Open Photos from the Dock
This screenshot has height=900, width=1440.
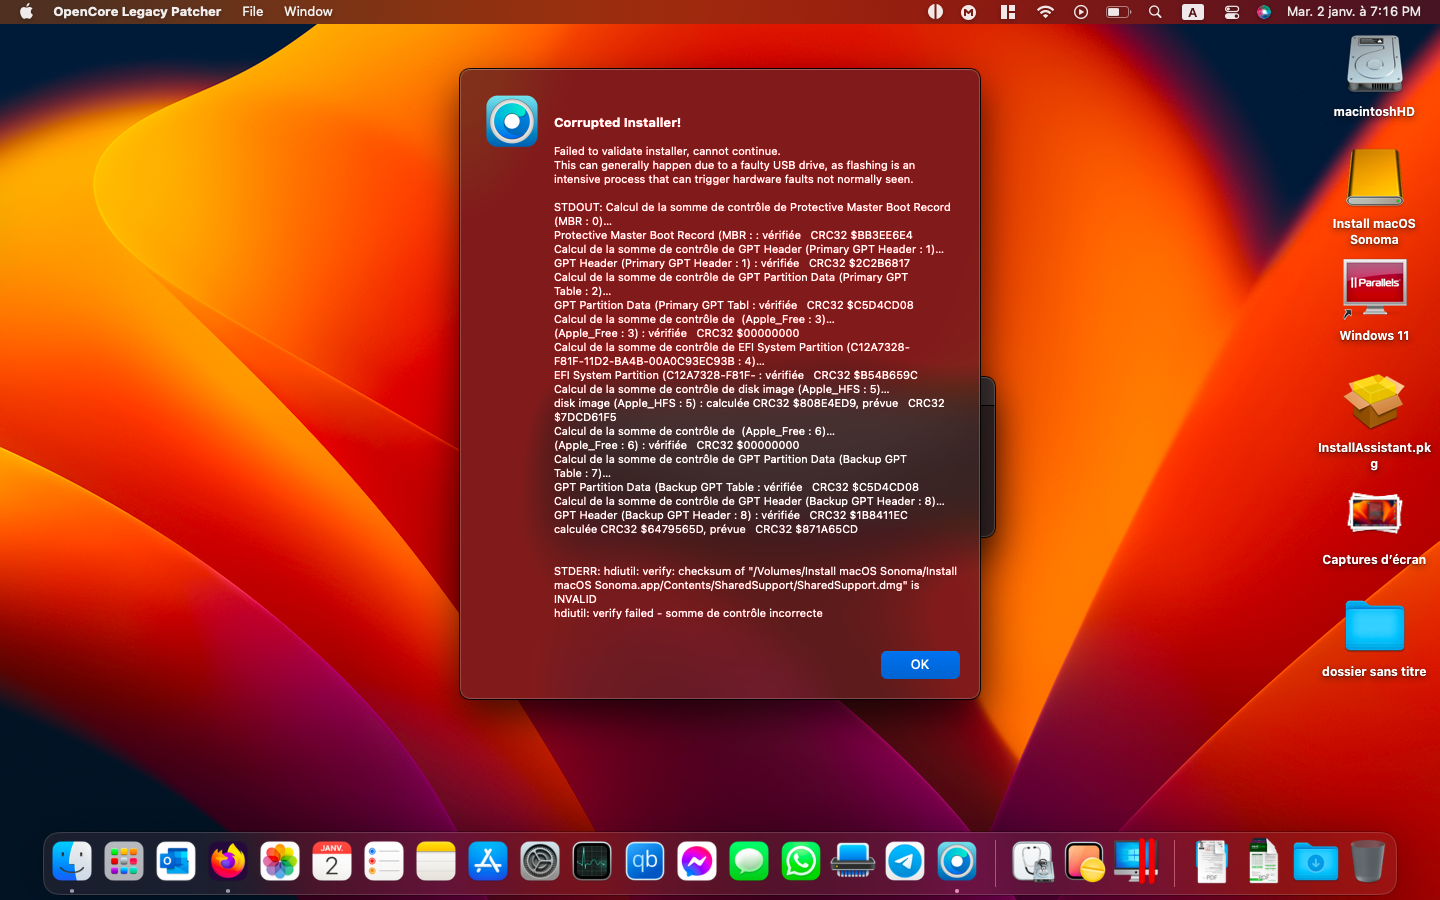(280, 861)
